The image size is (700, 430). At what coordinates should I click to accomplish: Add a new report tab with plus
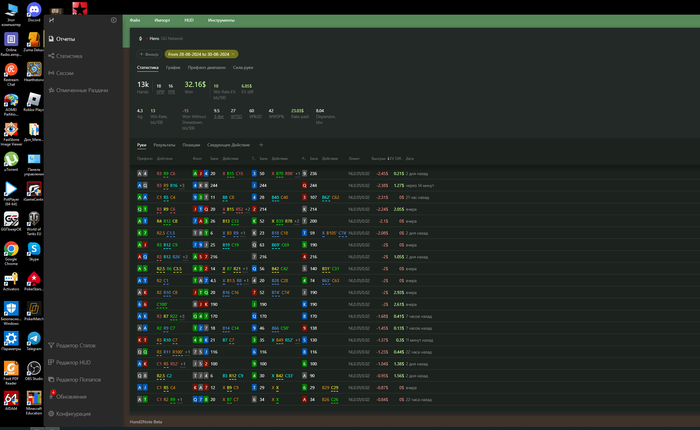pyautogui.click(x=261, y=145)
